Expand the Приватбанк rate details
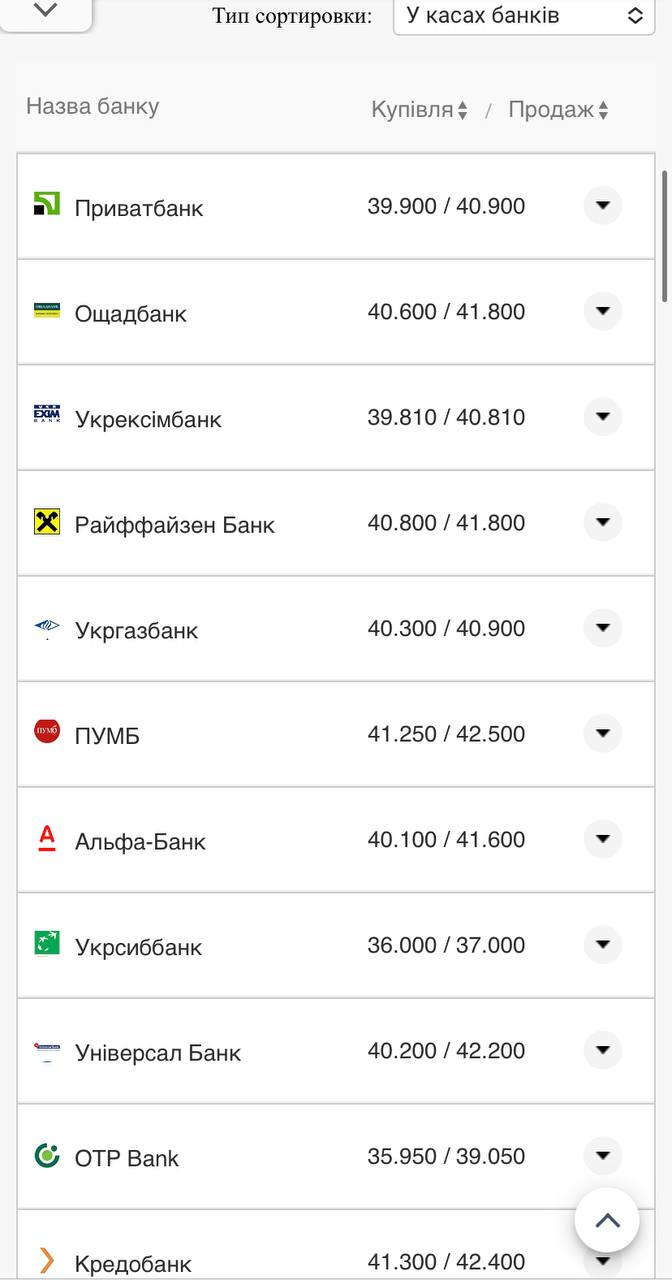Viewport: 672px width, 1280px height. [602, 206]
